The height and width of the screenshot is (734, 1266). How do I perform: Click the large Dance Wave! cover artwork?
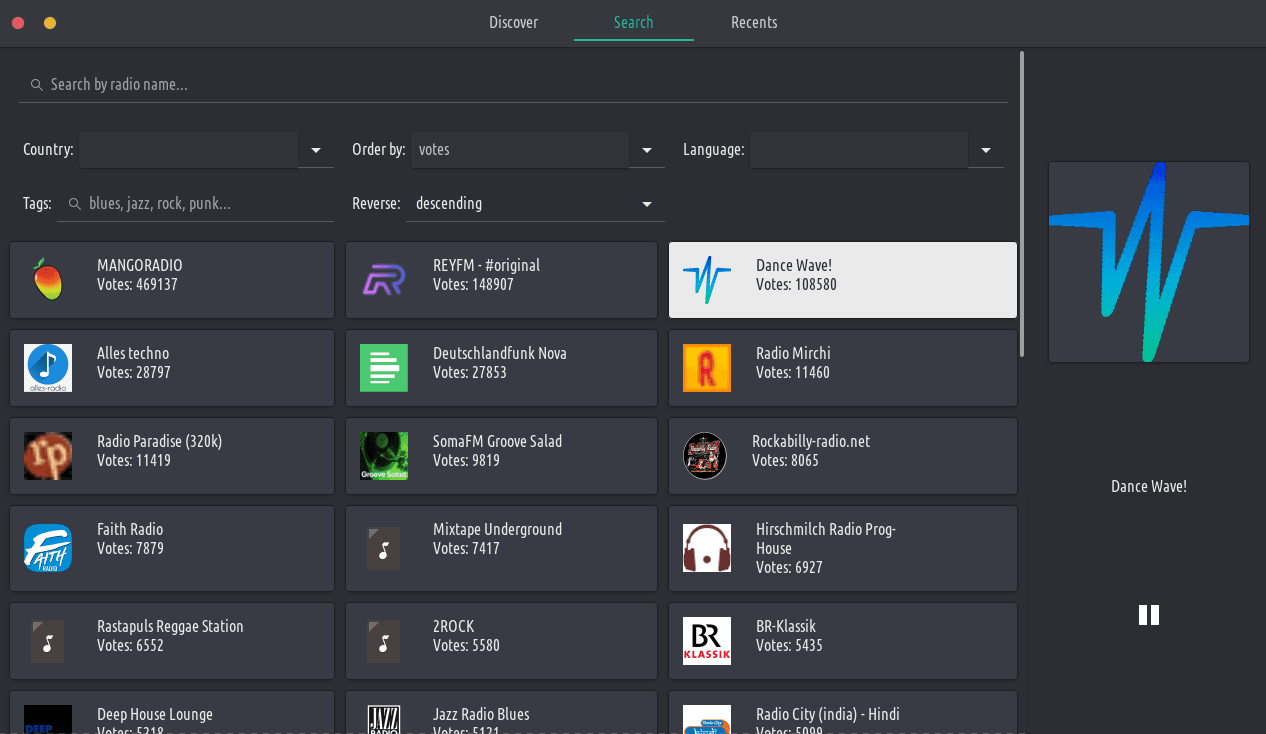pyautogui.click(x=1148, y=262)
